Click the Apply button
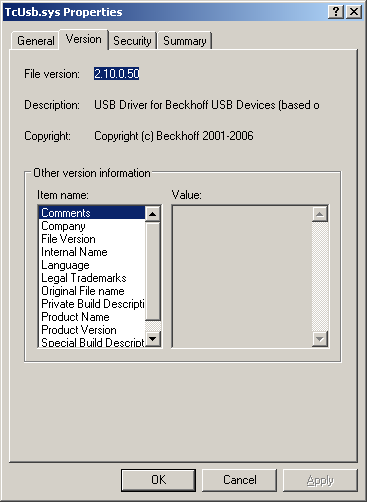Viewport: 367px width, 502px height. (320, 480)
